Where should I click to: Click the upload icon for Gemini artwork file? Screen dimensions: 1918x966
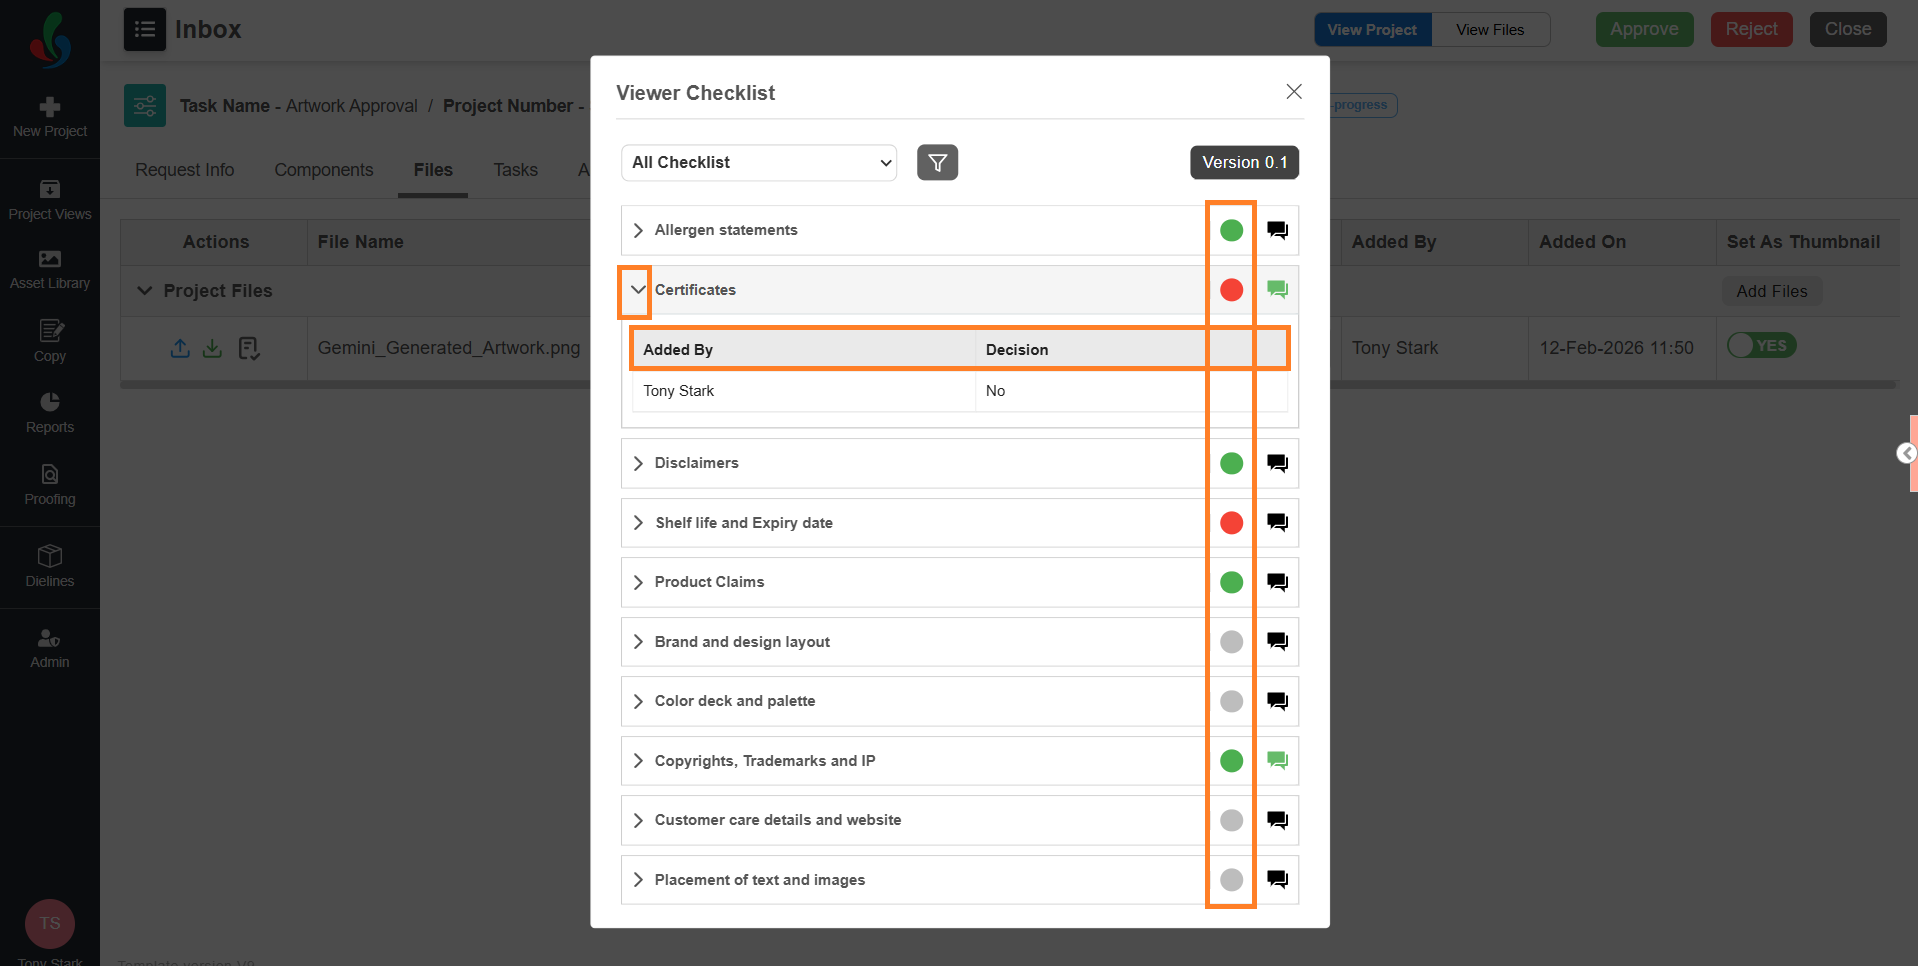(x=180, y=348)
